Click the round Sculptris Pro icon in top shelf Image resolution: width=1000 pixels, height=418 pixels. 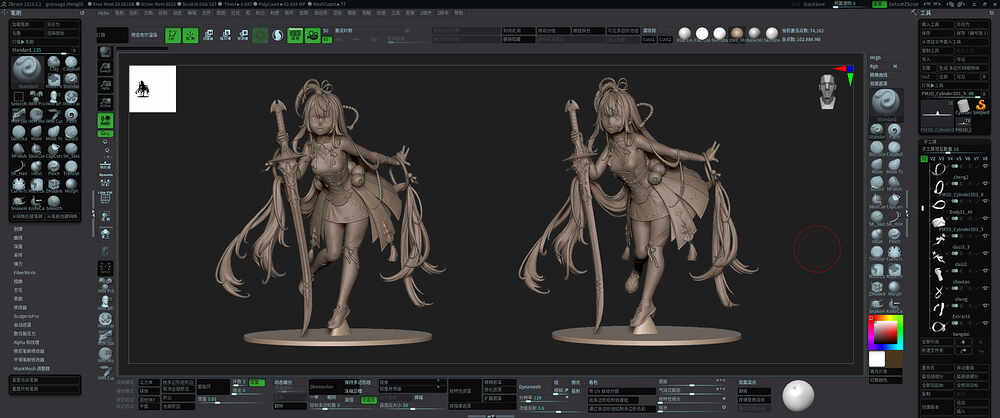click(277, 35)
